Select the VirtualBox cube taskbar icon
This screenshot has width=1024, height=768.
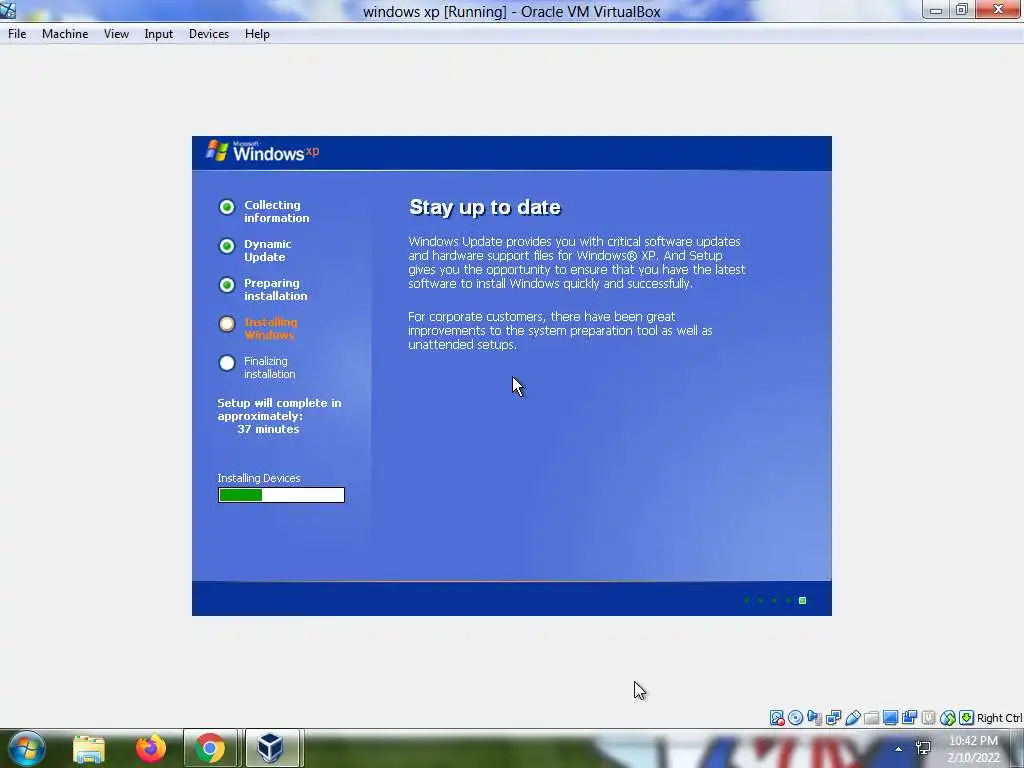[x=270, y=748]
